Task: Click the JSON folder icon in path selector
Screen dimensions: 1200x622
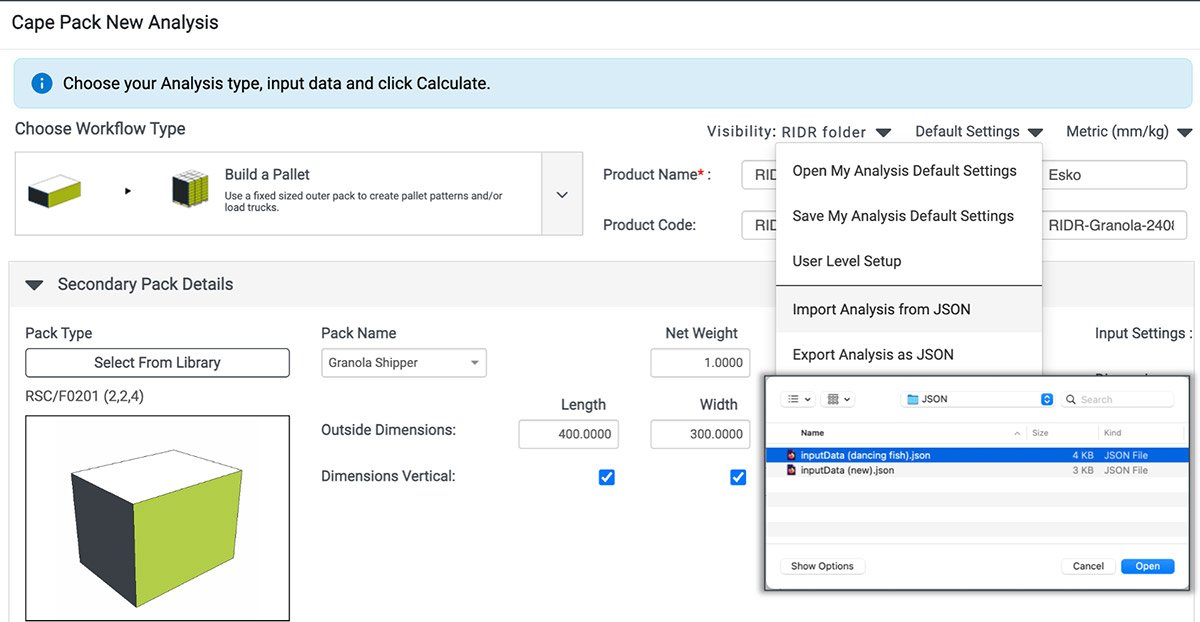Action: click(912, 399)
